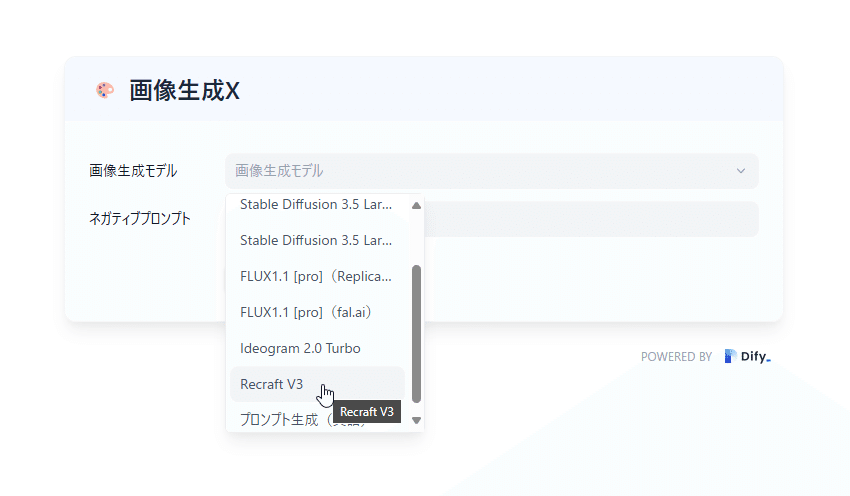Select first Stable Diffusion 3.5 Lar... option
The width and height of the screenshot is (850, 496).
317,204
